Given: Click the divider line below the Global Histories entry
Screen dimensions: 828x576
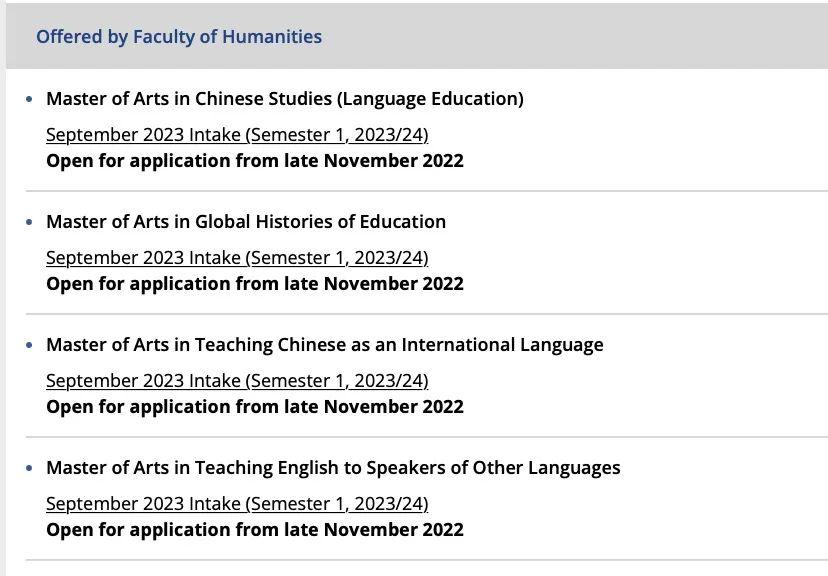Looking at the screenshot, I should pyautogui.click(x=427, y=314).
